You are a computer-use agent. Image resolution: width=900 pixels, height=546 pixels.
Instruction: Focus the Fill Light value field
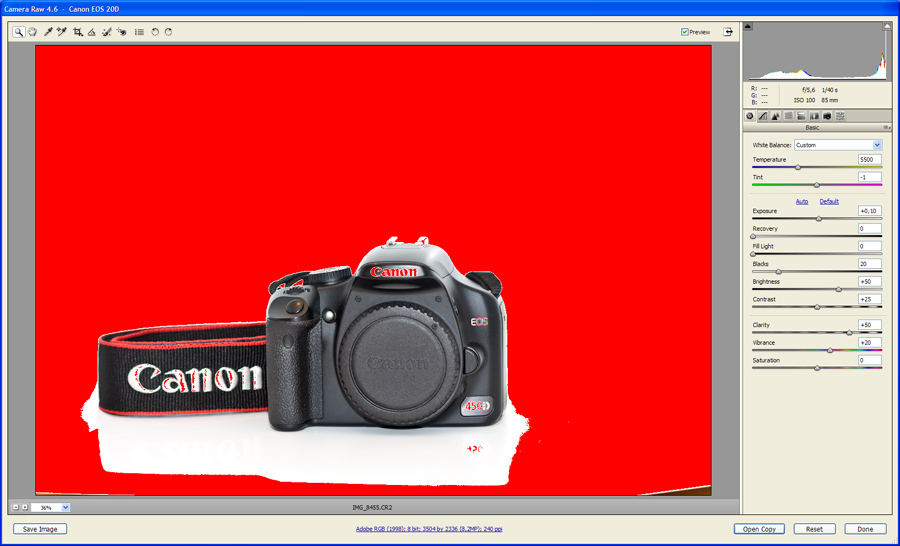(870, 246)
